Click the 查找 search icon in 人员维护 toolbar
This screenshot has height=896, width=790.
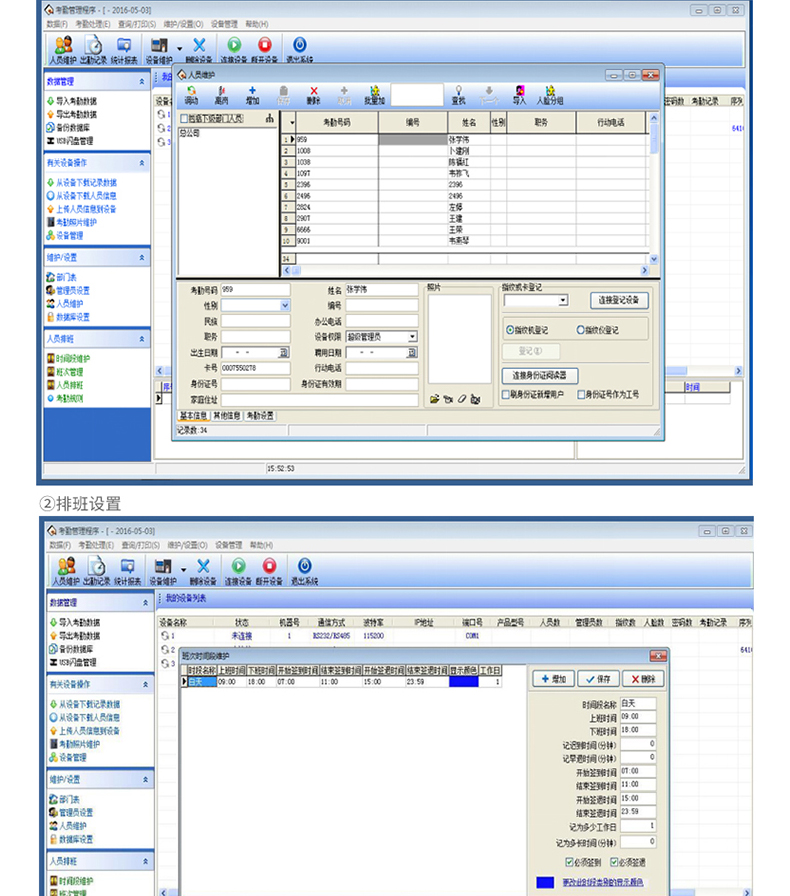click(x=458, y=92)
